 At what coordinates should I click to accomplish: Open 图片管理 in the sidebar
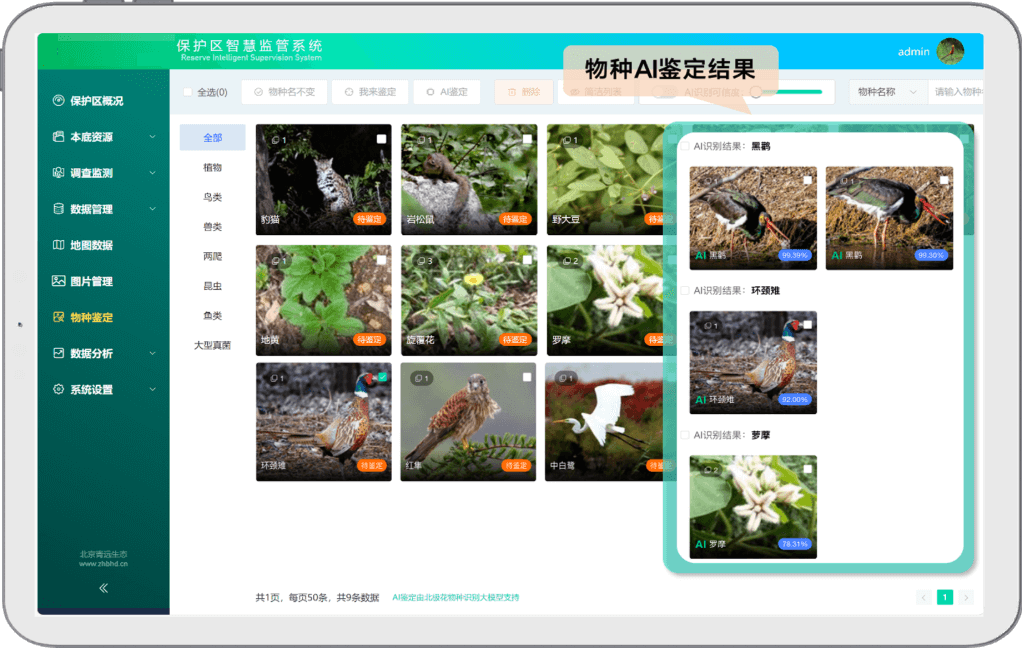[x=82, y=281]
